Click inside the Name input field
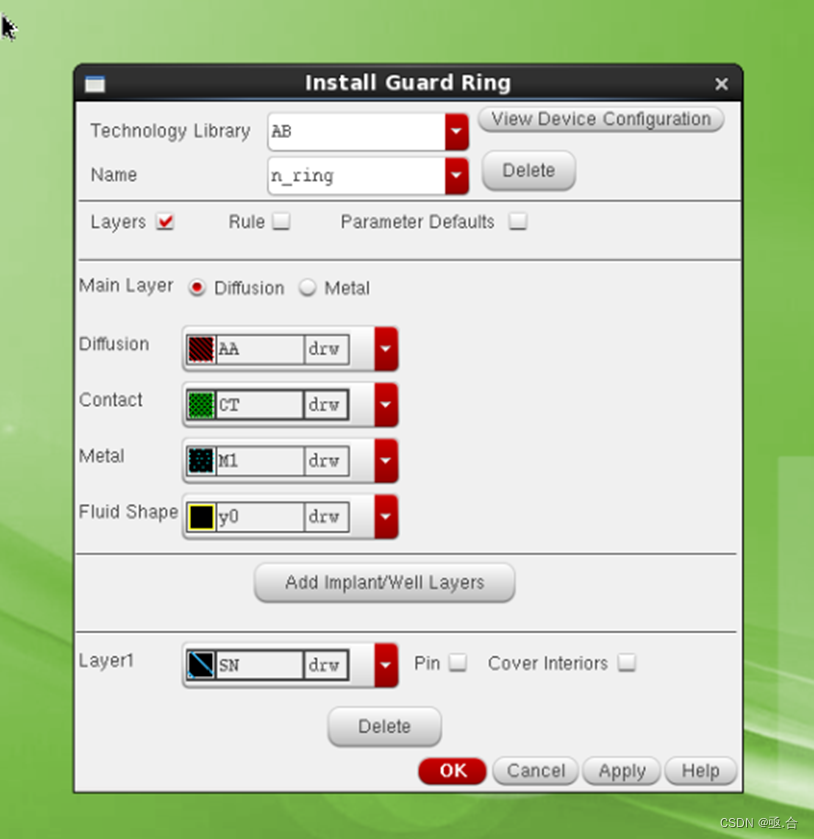Image resolution: width=814 pixels, height=839 pixels. point(350,174)
